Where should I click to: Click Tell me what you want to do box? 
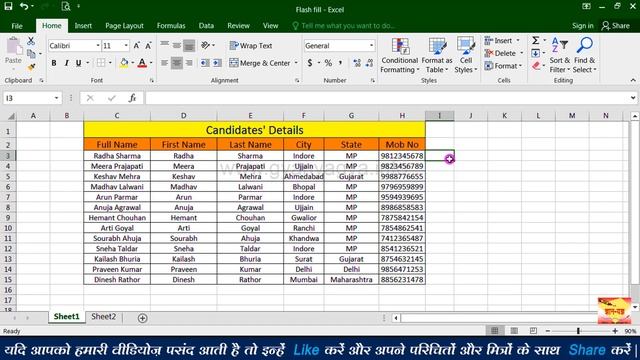click(343, 26)
